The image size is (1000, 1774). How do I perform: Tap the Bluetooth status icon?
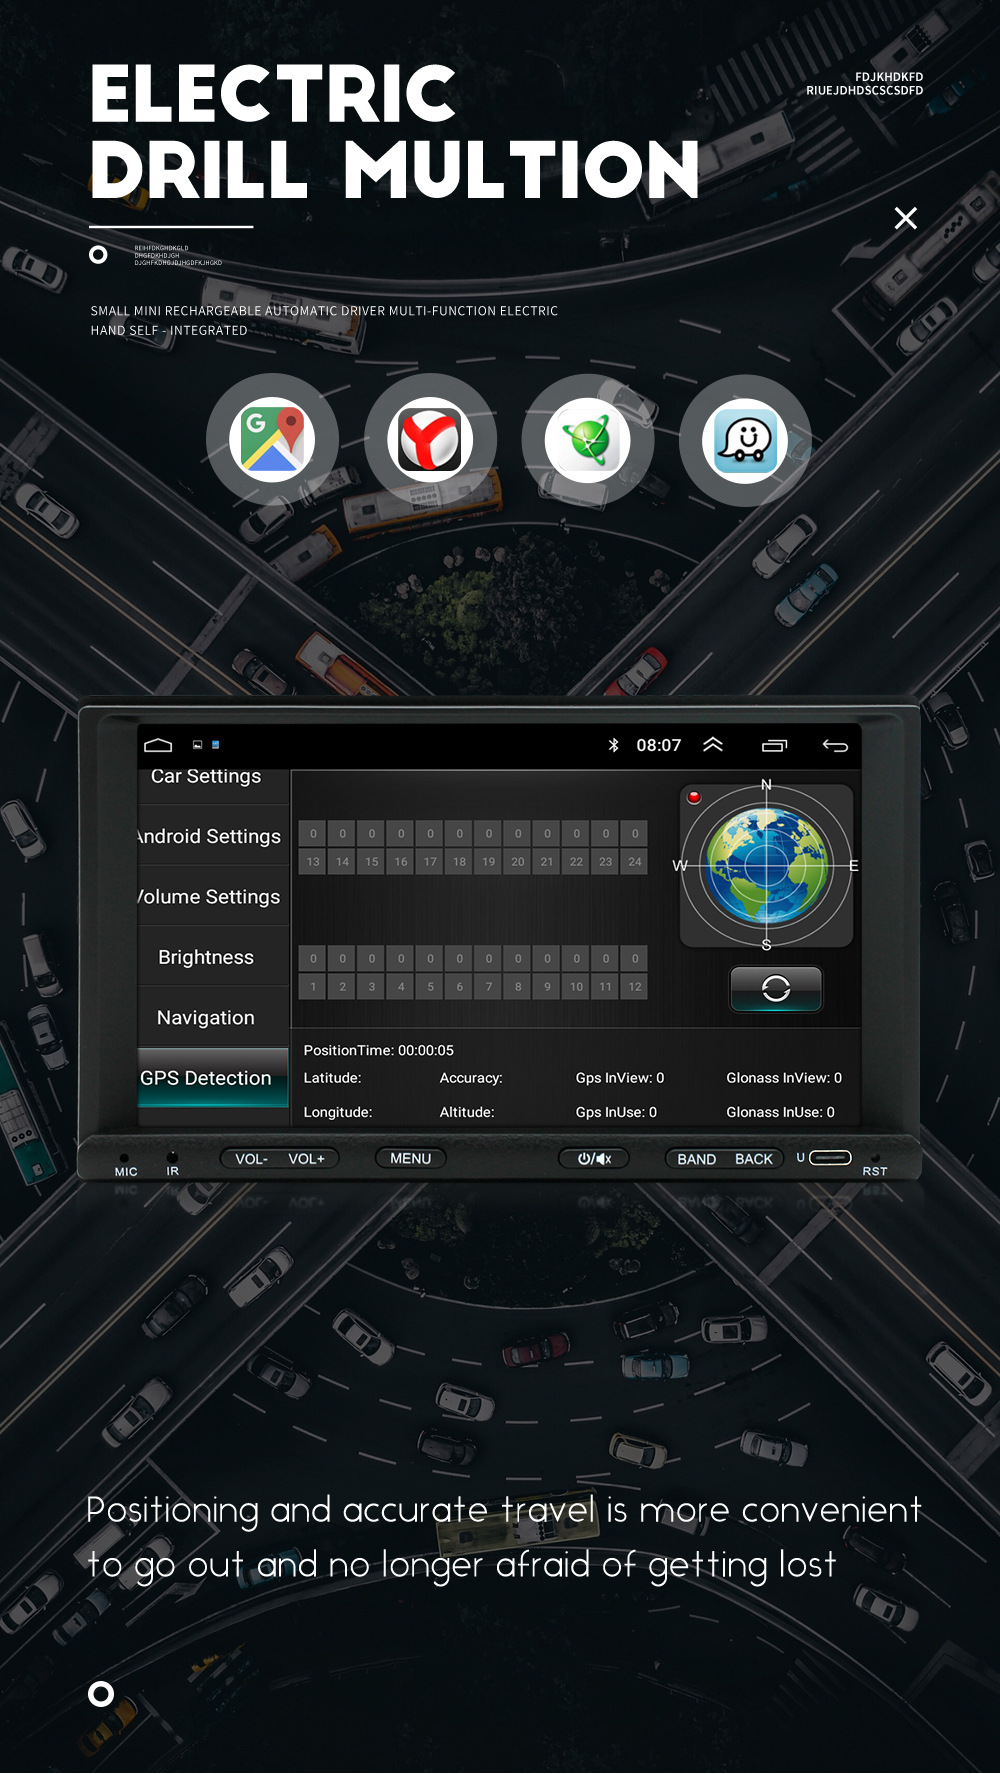point(613,745)
